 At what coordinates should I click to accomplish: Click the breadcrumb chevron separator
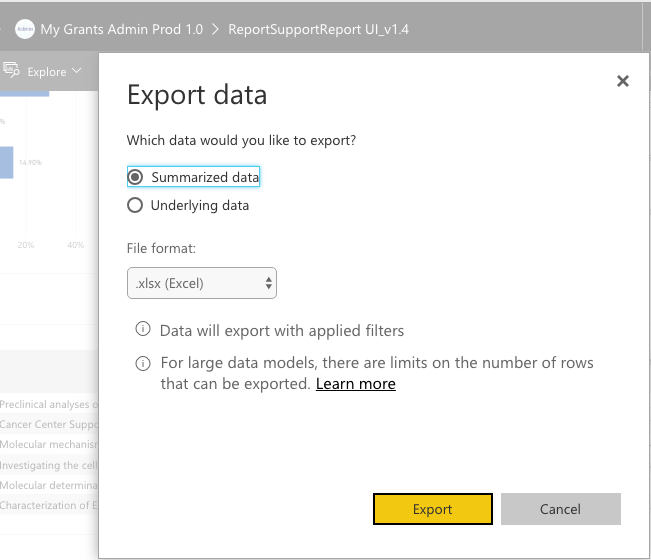215,29
